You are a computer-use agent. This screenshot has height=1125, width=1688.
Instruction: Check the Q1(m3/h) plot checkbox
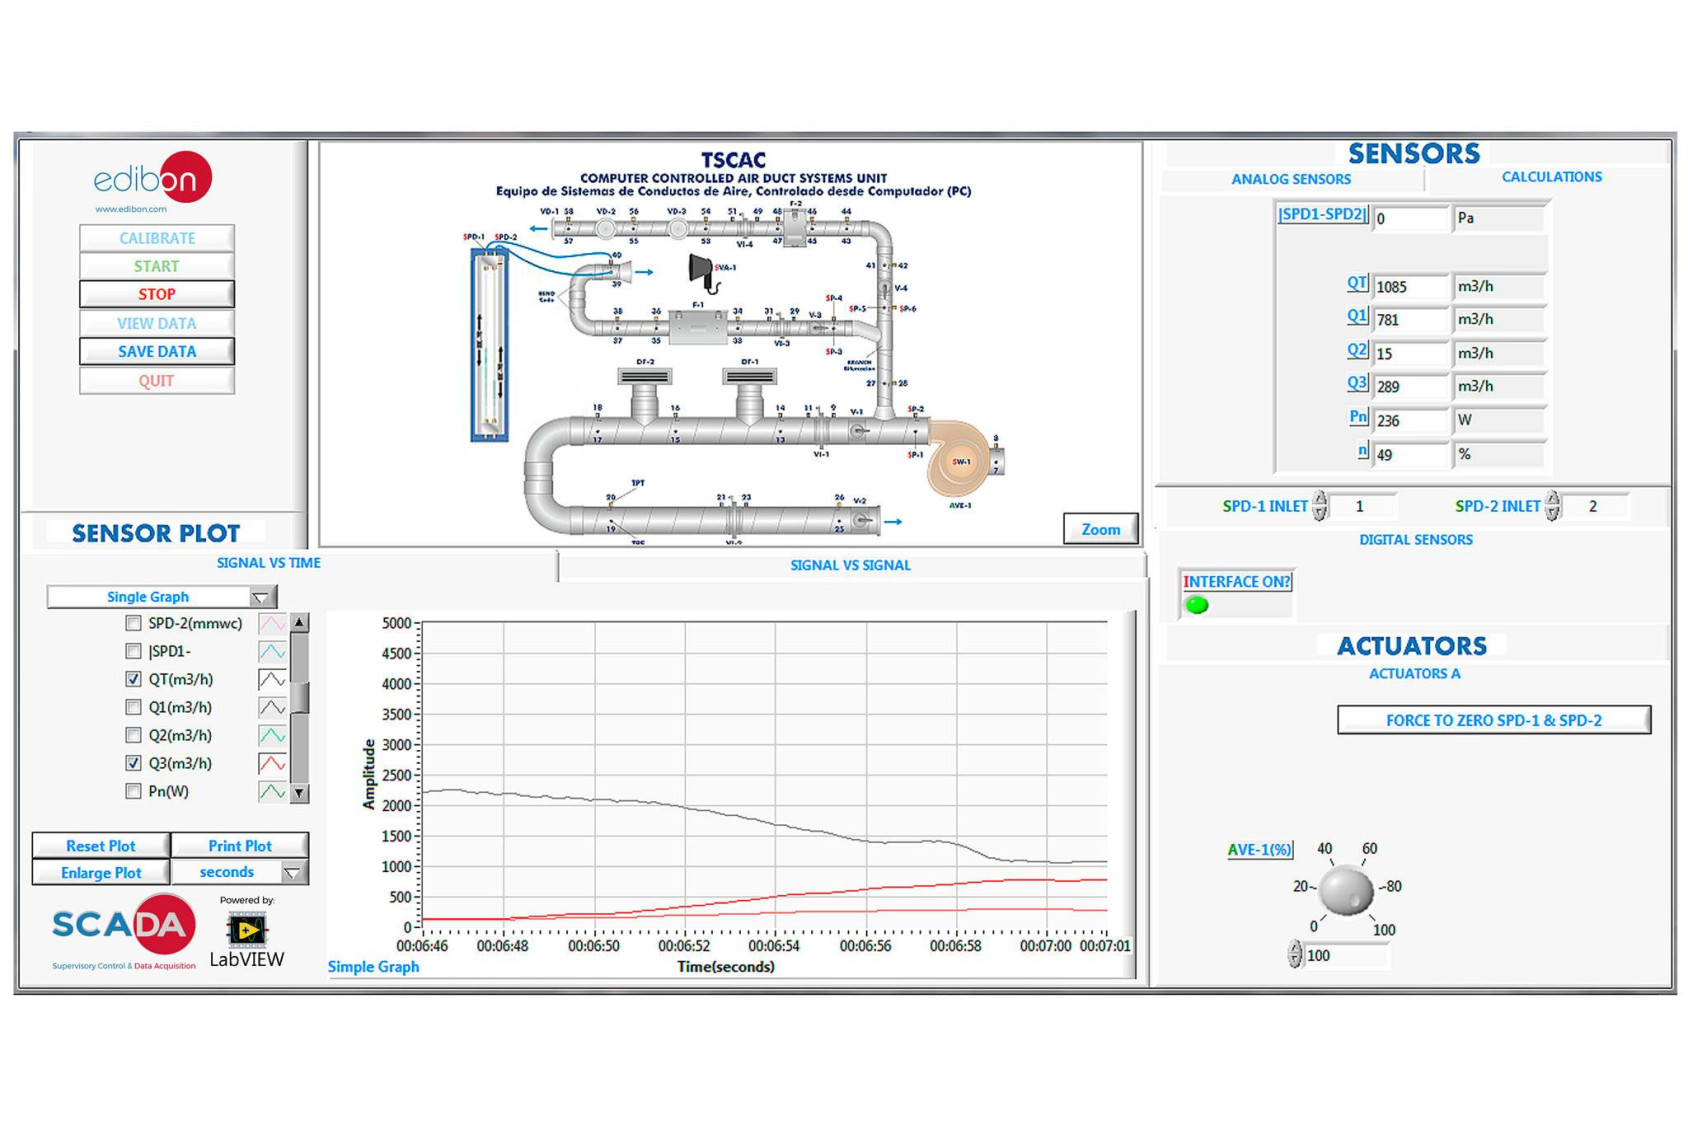pyautogui.click(x=133, y=707)
